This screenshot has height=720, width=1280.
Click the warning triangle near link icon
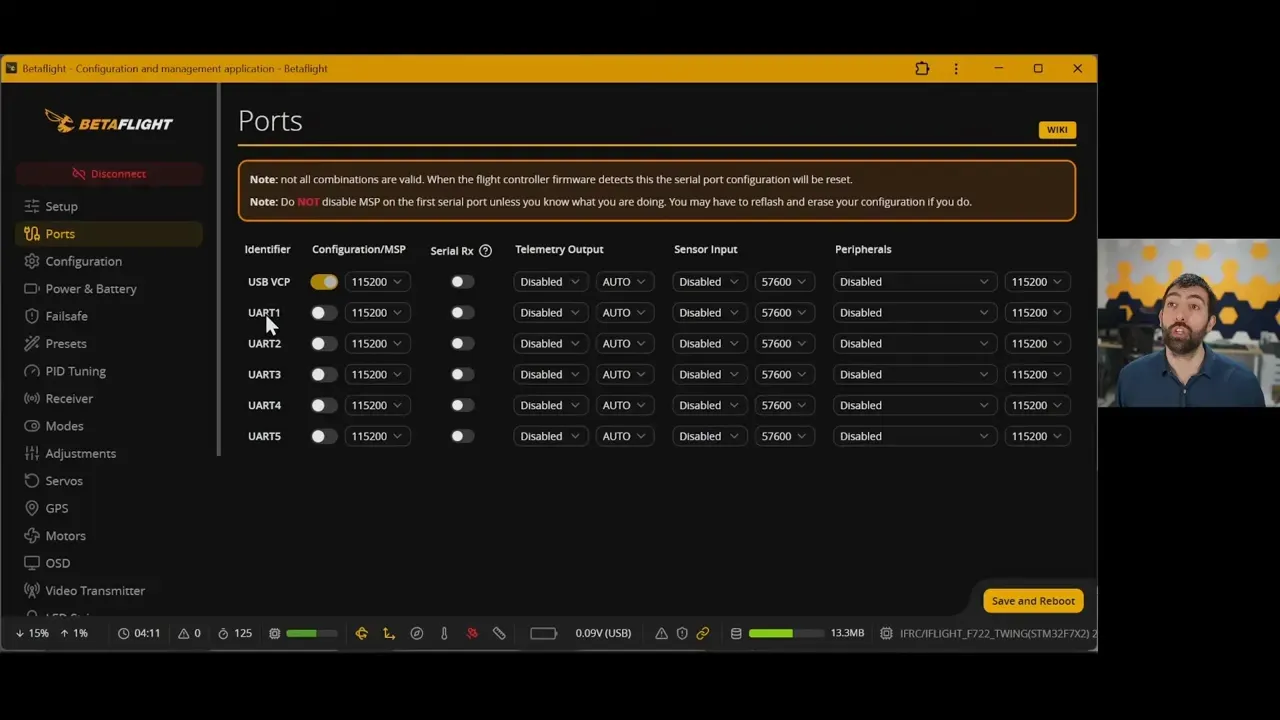click(x=661, y=634)
